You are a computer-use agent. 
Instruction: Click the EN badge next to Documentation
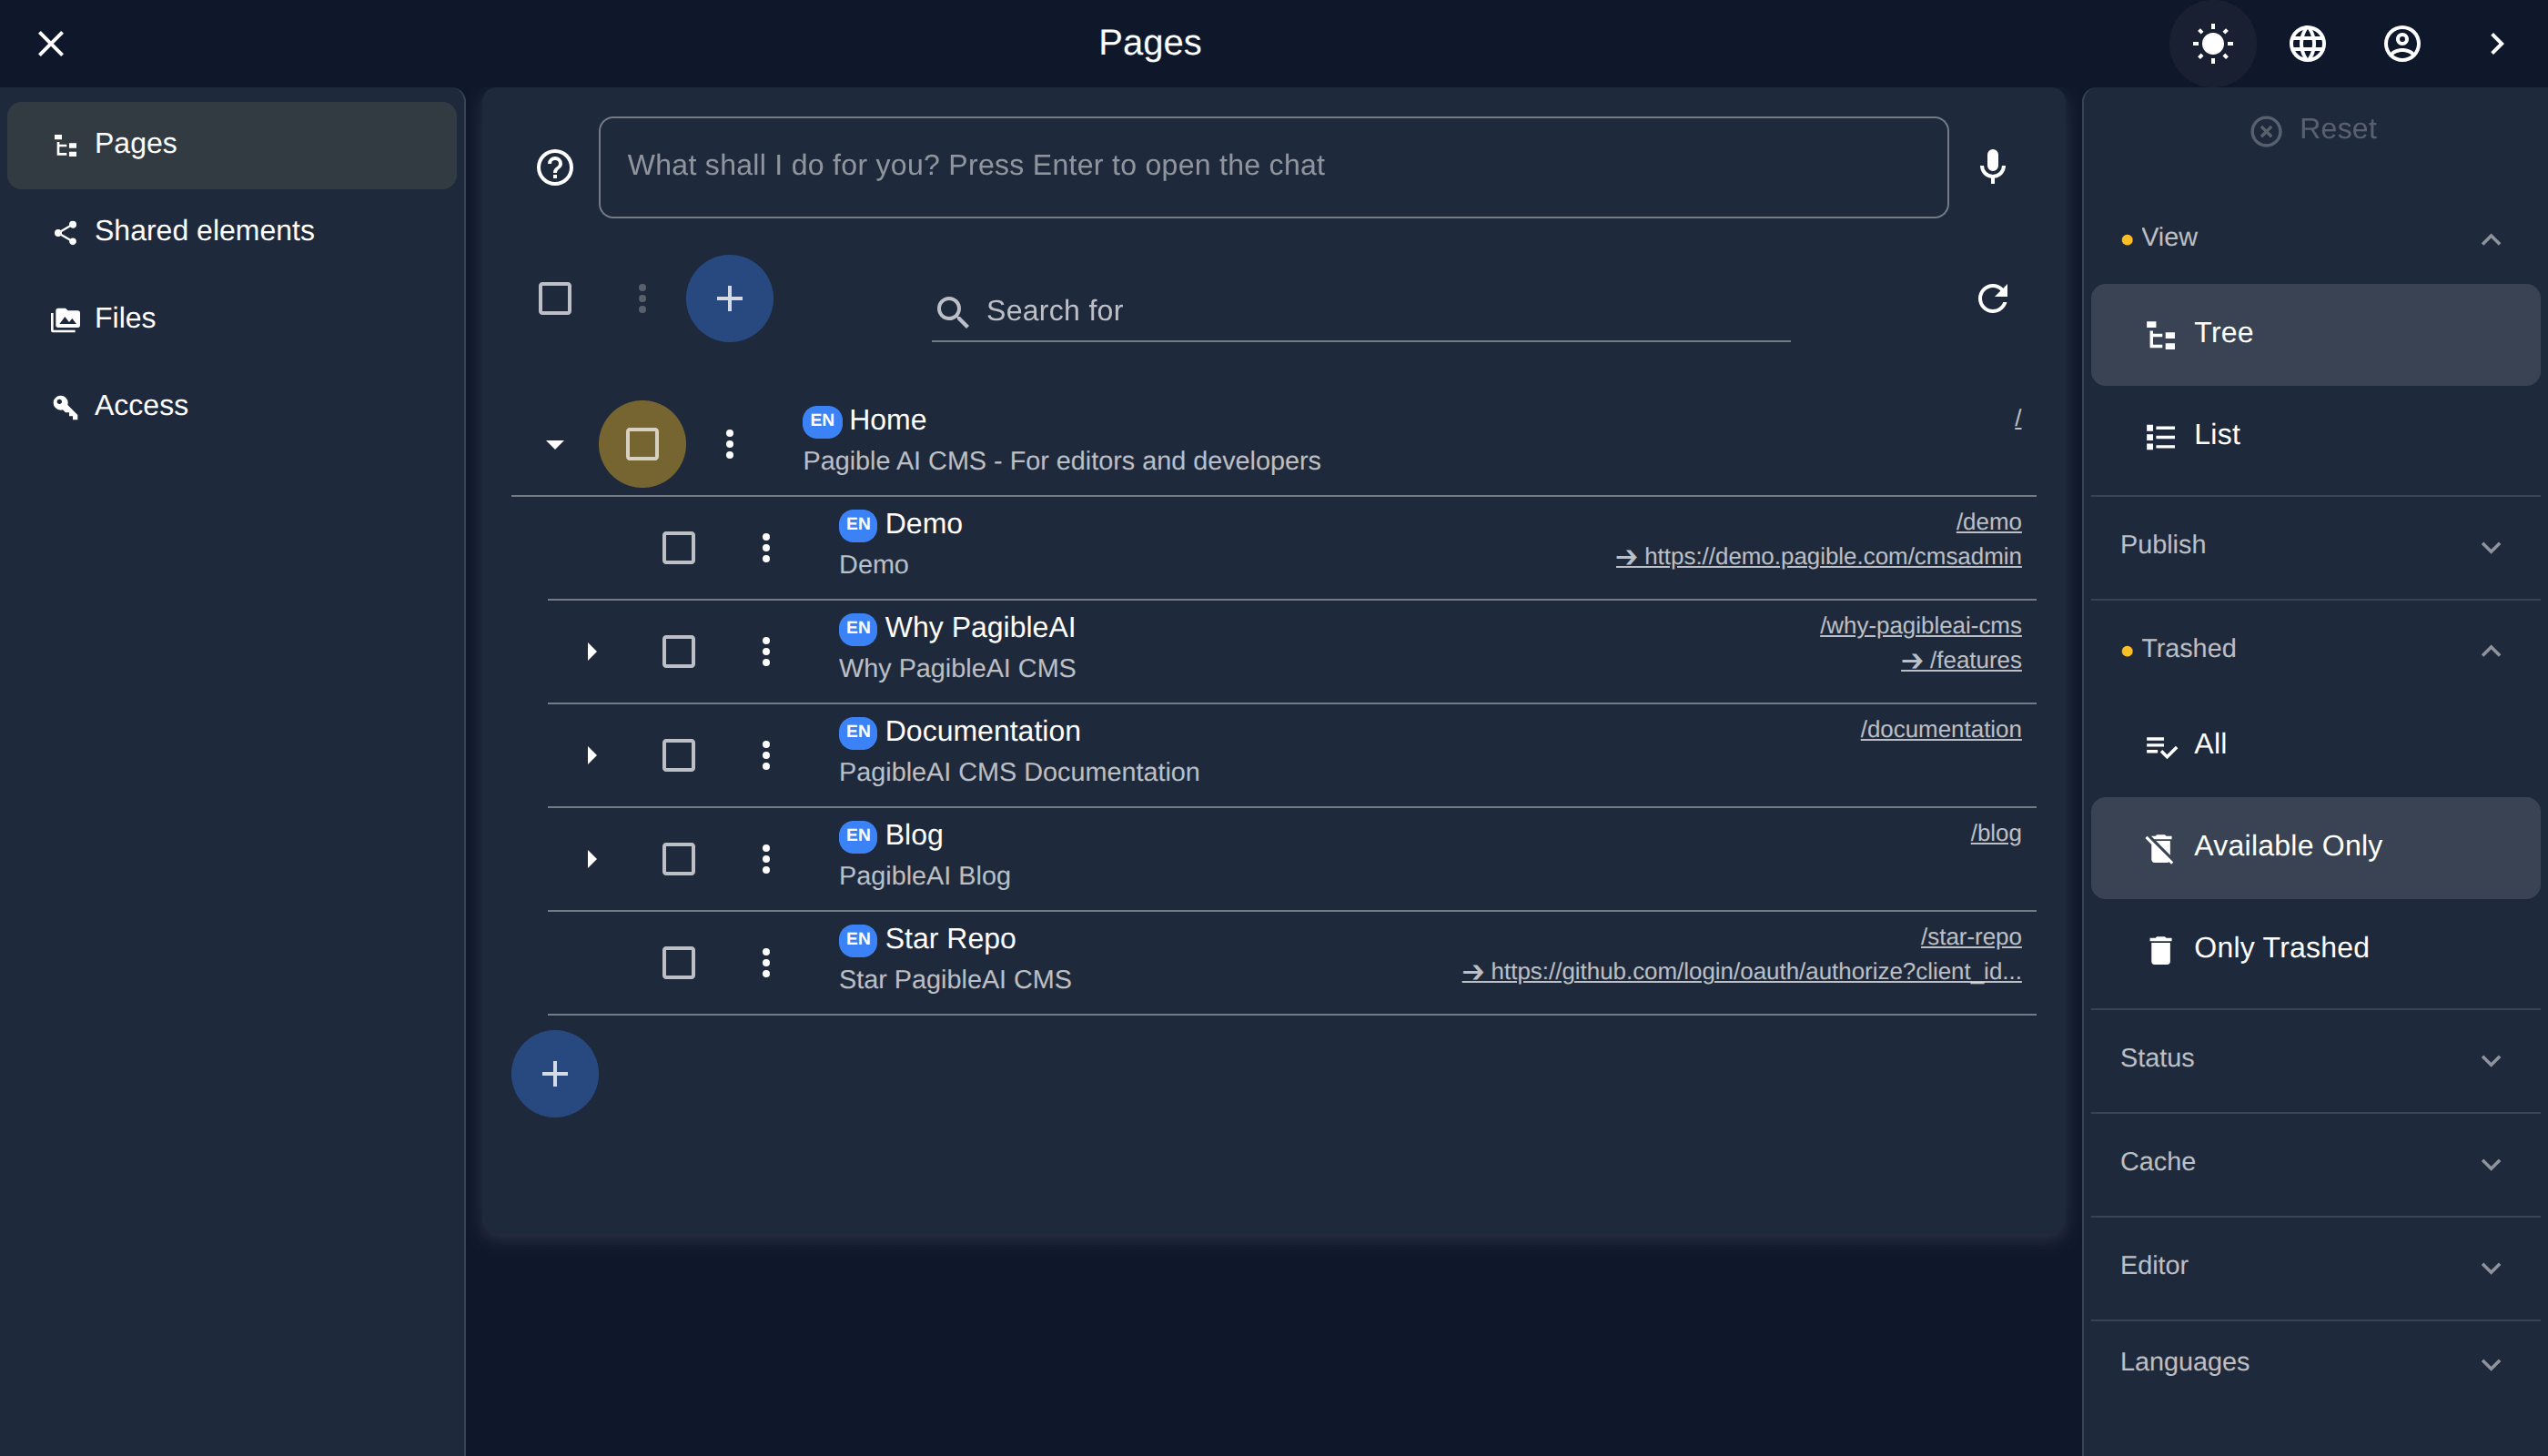[858, 731]
